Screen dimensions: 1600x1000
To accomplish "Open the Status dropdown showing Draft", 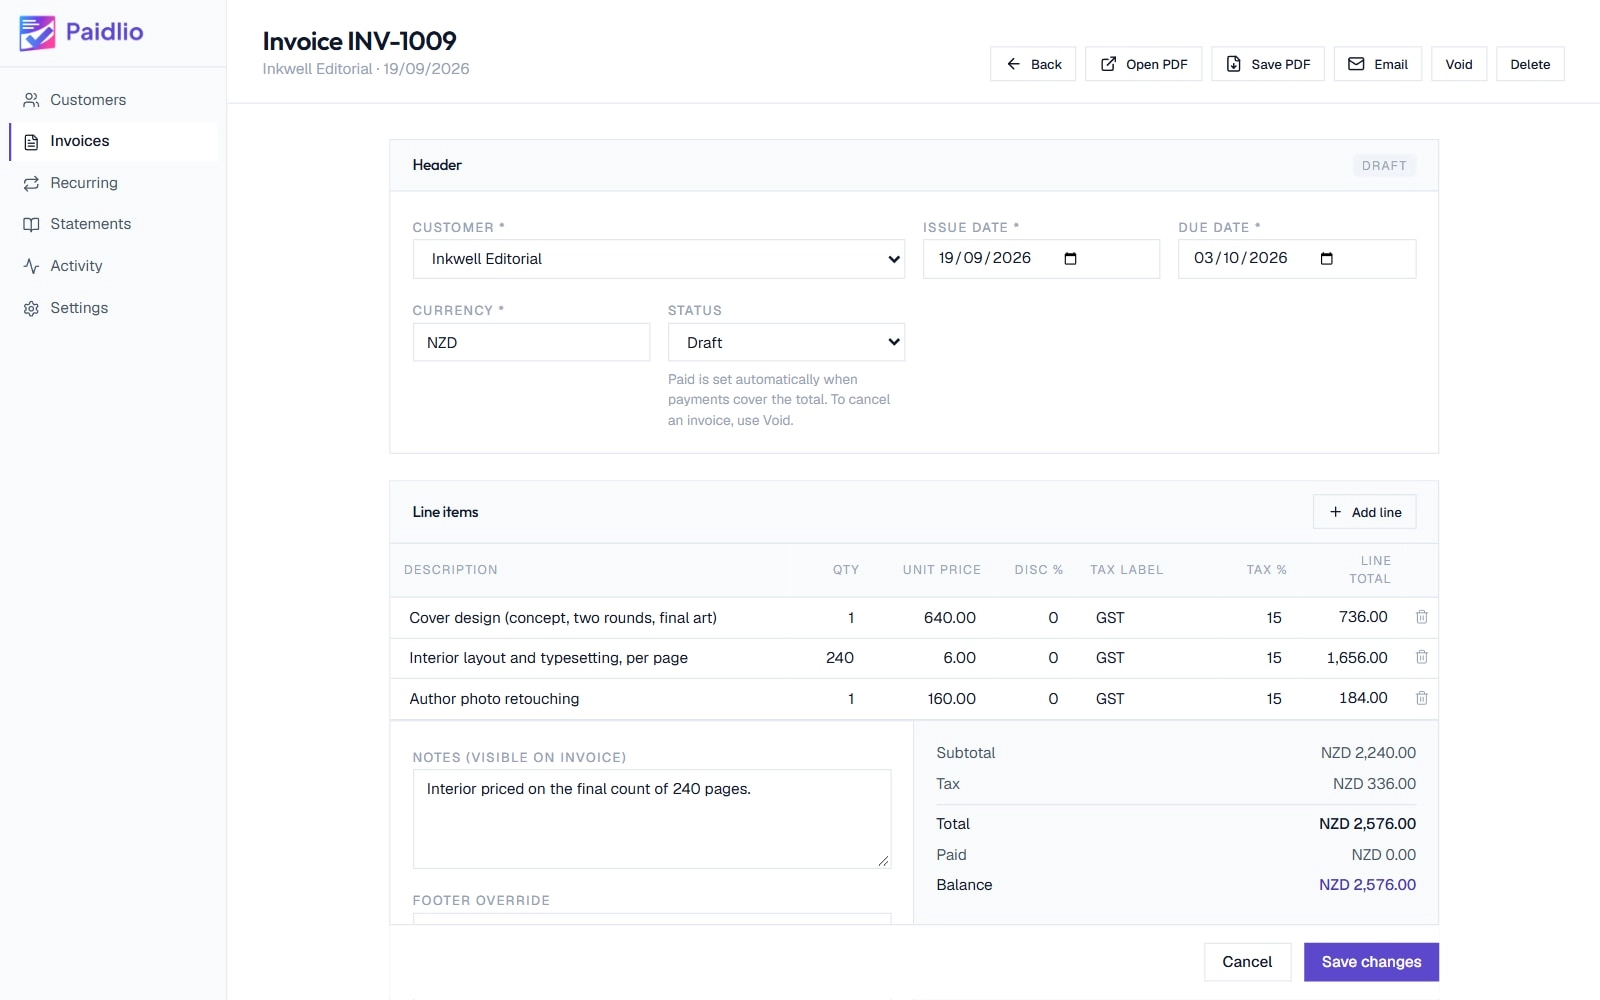I will (x=786, y=342).
